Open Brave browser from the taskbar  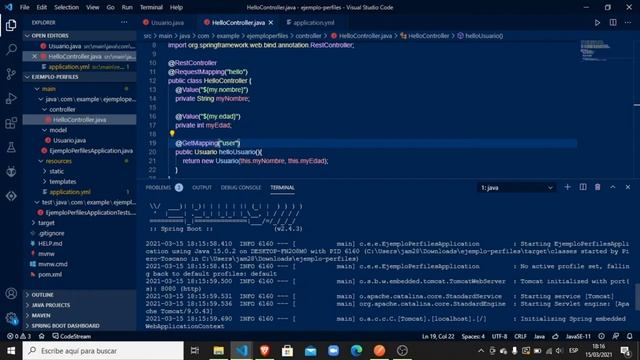[264, 351]
